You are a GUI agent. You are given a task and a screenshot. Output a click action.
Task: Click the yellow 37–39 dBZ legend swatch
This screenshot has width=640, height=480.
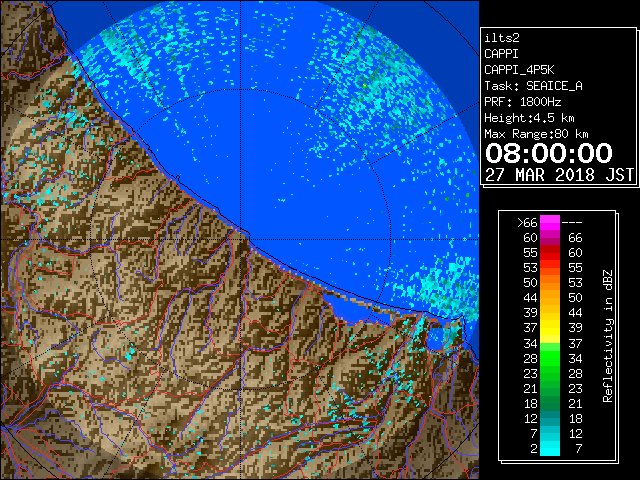pyautogui.click(x=550, y=328)
